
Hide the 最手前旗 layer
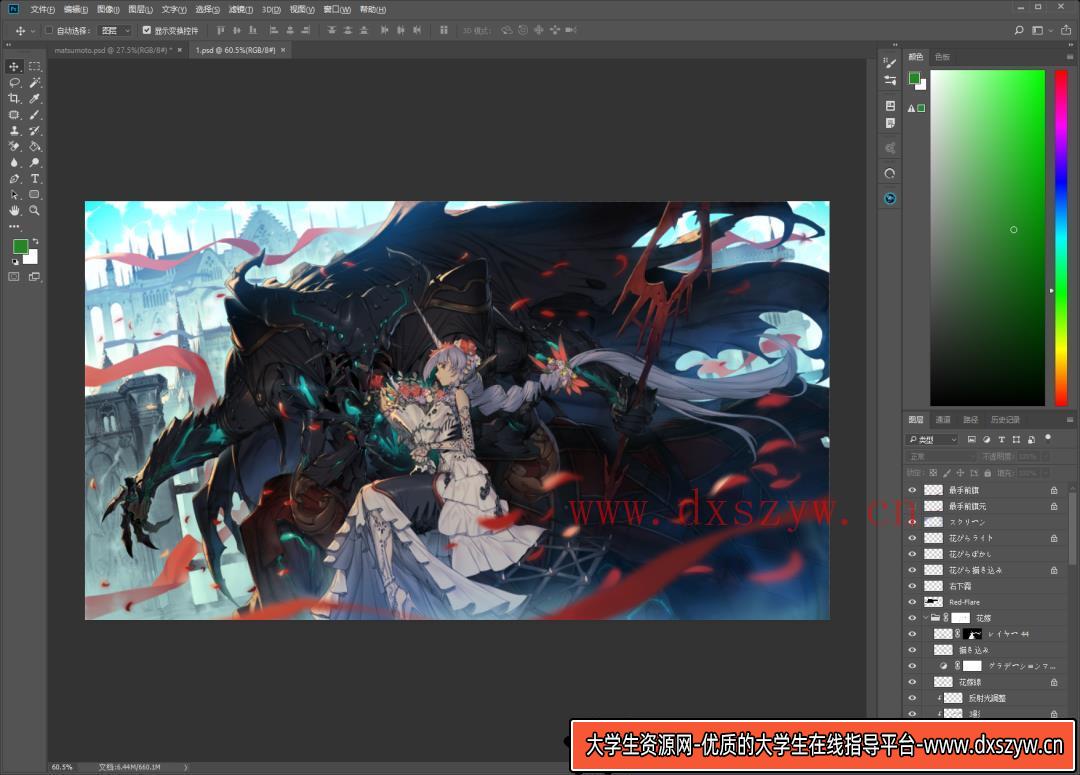pos(912,490)
